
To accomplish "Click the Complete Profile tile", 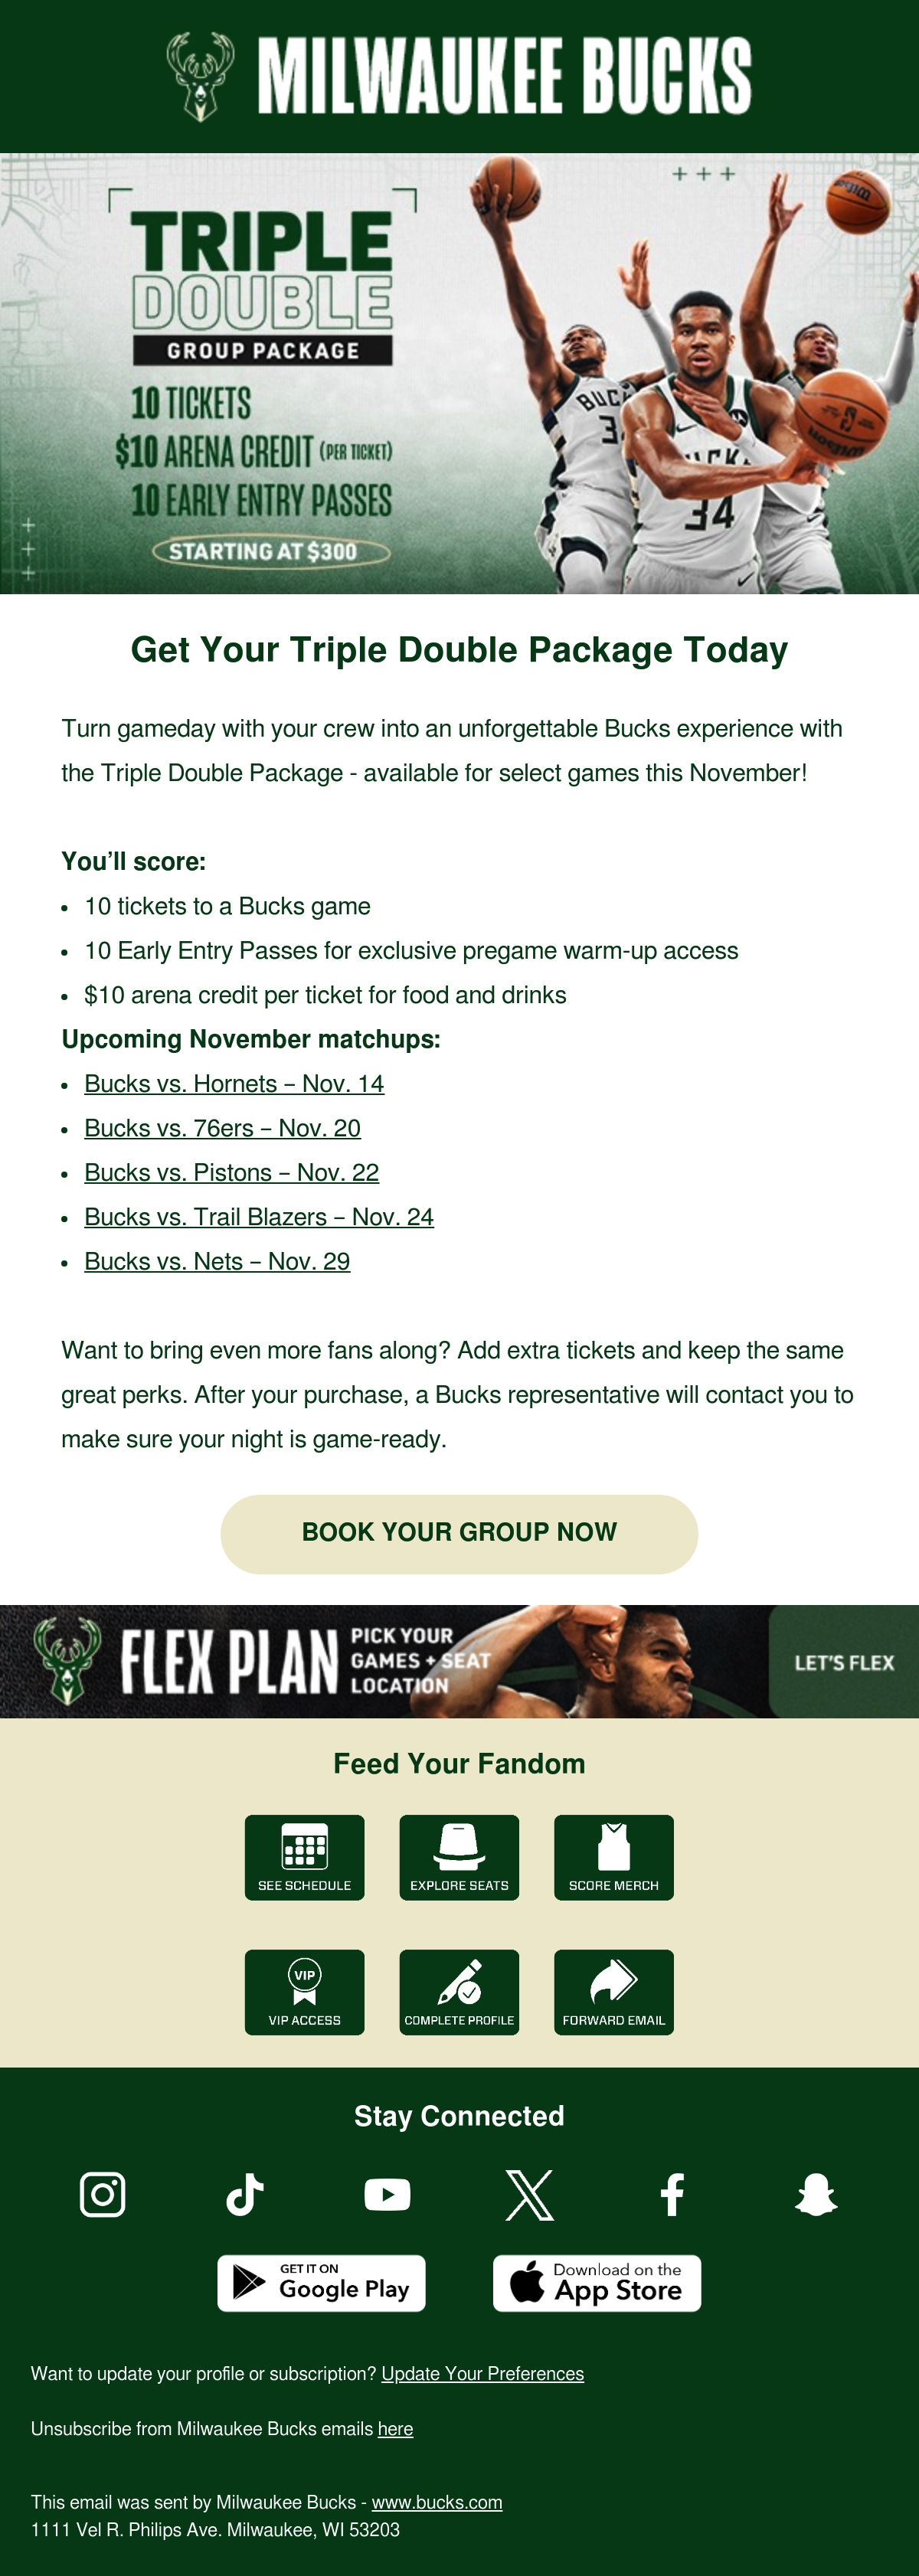I will [459, 1993].
